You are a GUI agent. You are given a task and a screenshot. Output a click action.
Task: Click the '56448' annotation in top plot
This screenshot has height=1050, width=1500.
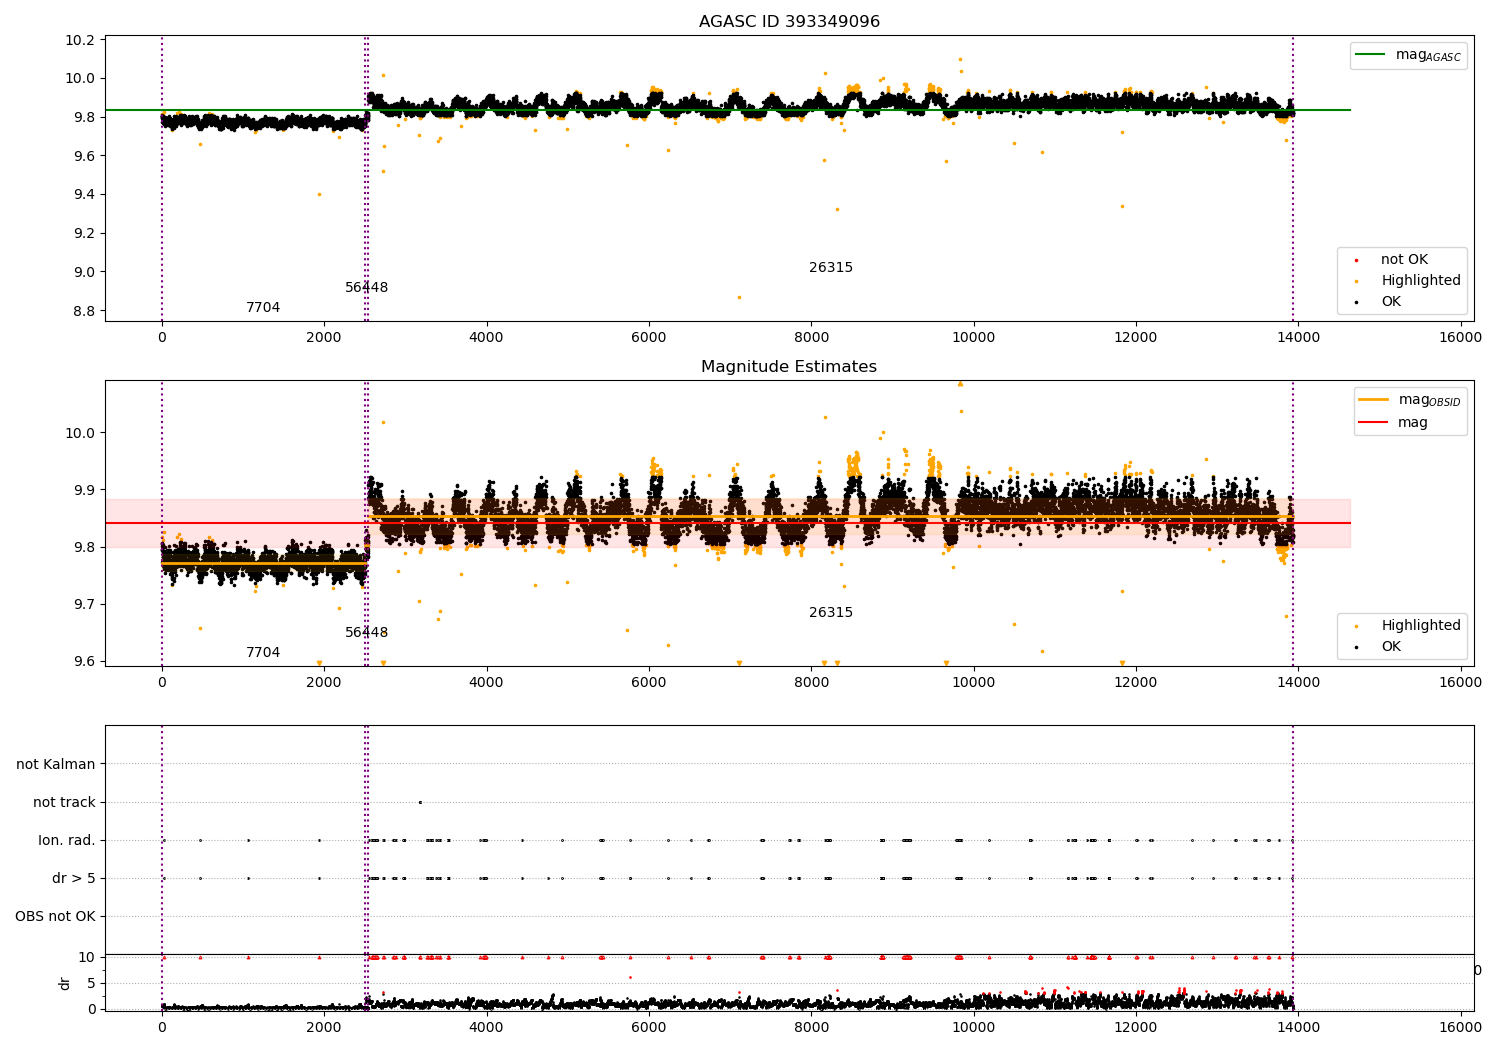coord(367,288)
